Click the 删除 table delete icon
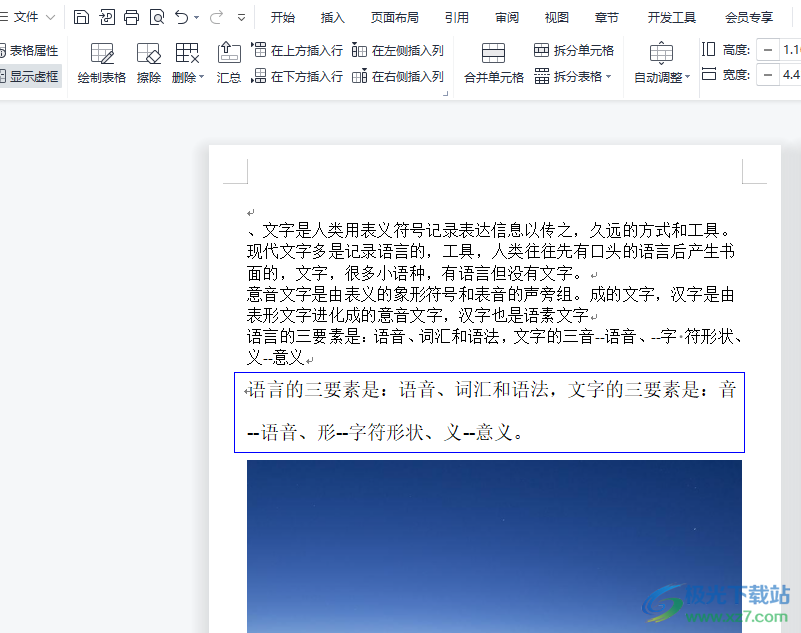Image resolution: width=801 pixels, height=633 pixels. pos(187,53)
